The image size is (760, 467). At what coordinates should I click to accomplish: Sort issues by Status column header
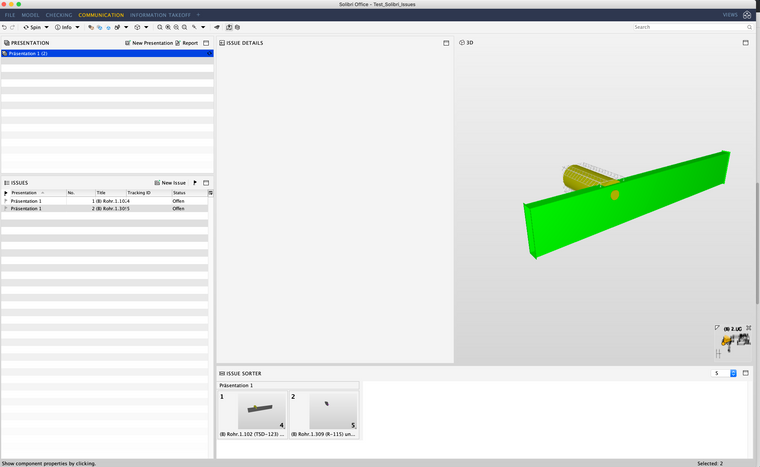pos(190,193)
